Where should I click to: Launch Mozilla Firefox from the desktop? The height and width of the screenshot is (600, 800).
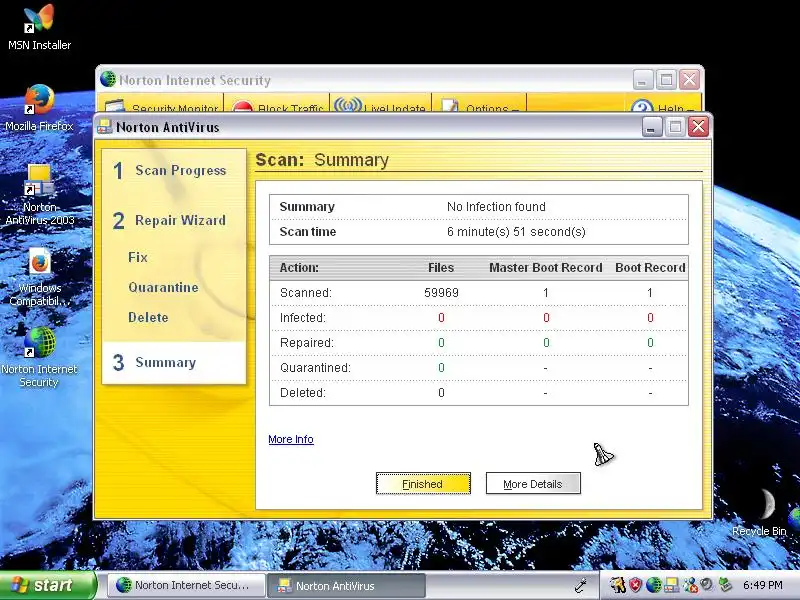(x=39, y=109)
